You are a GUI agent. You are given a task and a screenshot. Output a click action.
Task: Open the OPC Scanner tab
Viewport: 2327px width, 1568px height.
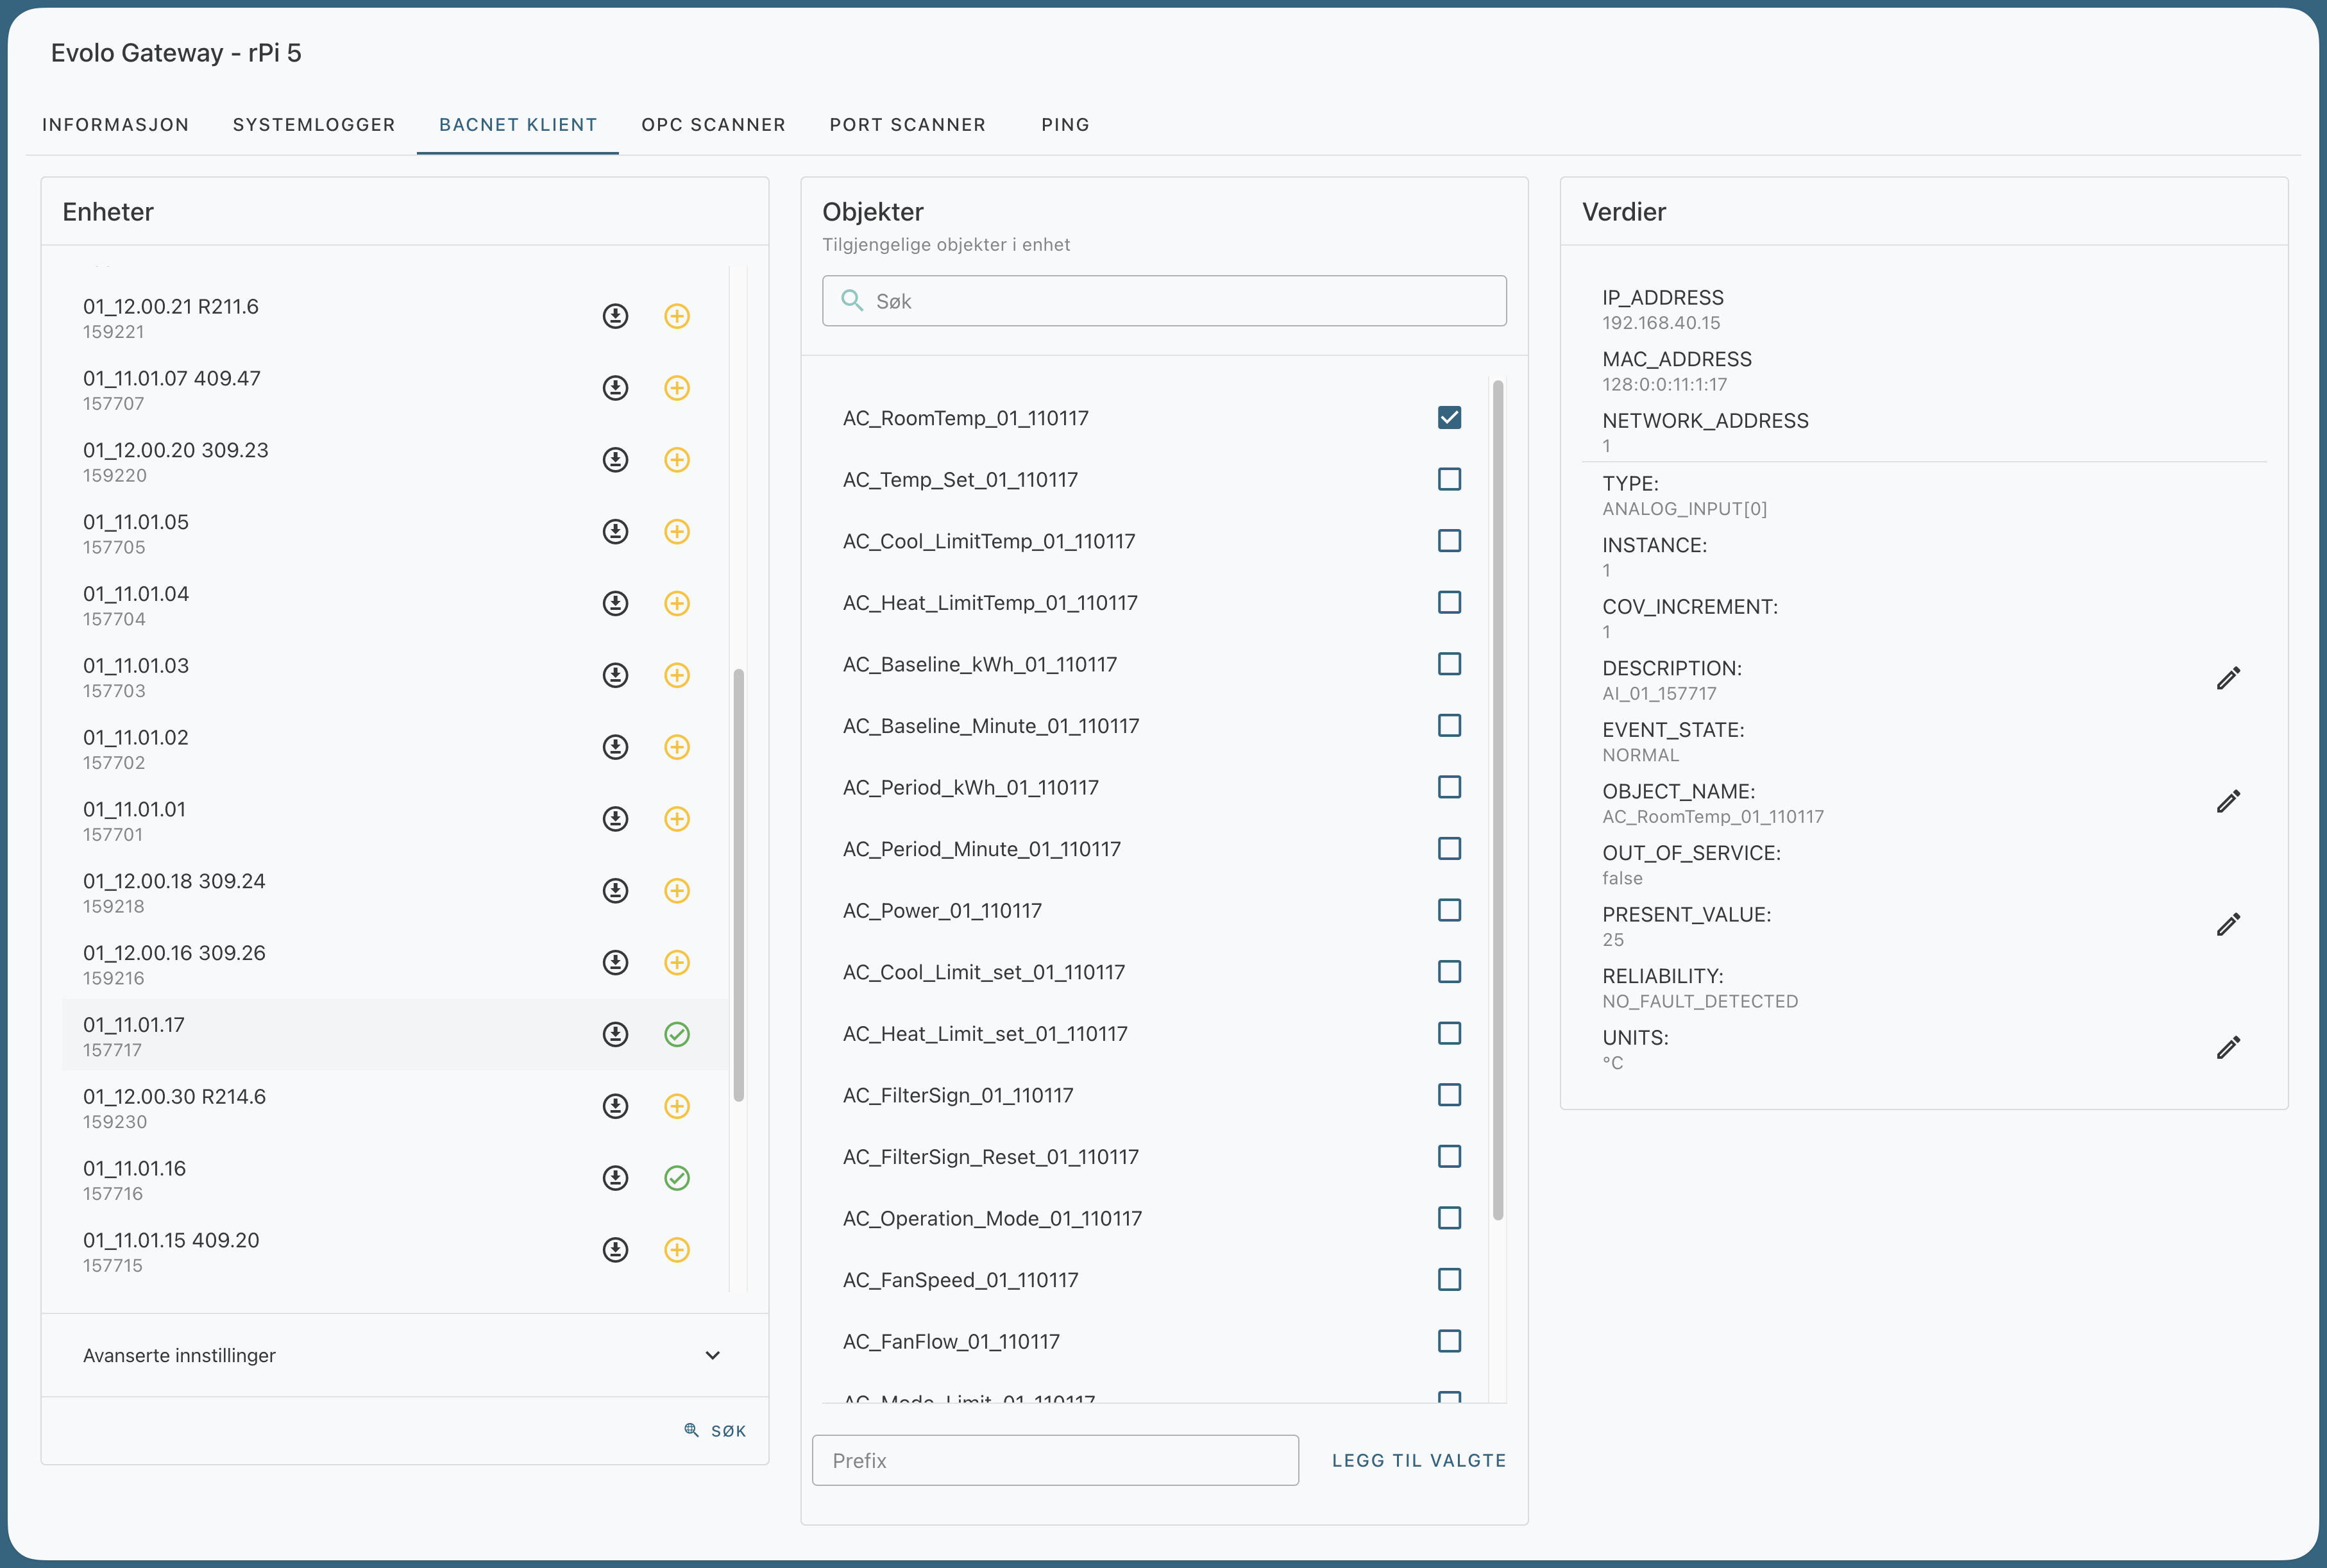tap(713, 125)
